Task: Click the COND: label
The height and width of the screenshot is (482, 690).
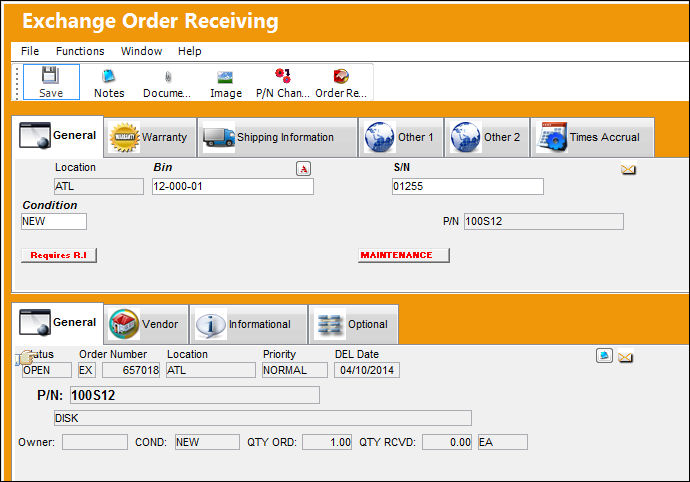Action: [151, 442]
